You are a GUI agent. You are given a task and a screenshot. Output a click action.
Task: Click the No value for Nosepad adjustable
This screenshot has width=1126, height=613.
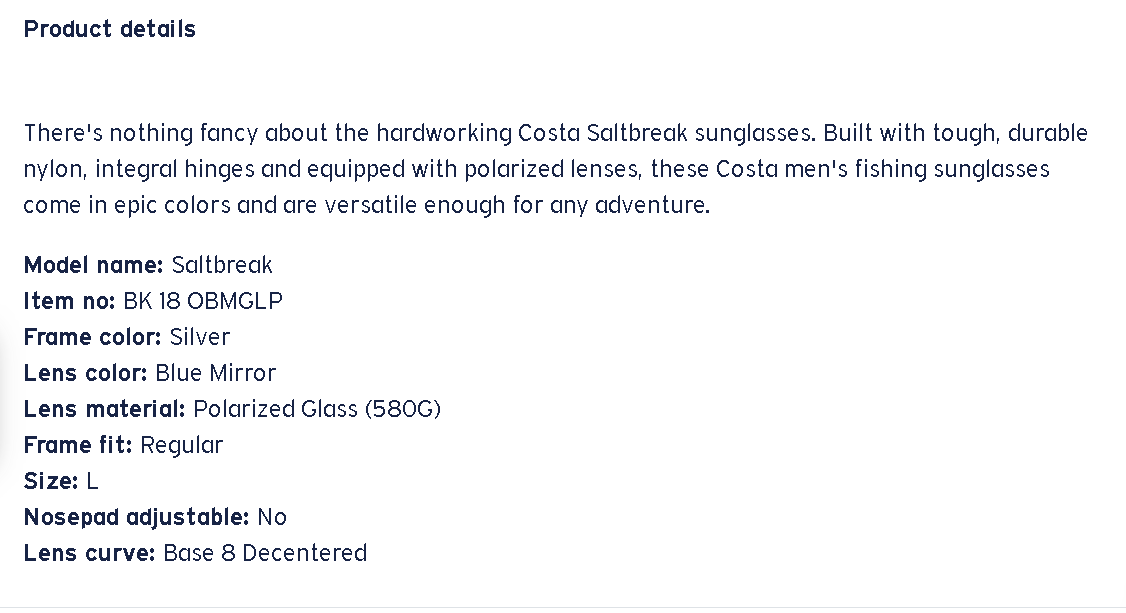(272, 517)
